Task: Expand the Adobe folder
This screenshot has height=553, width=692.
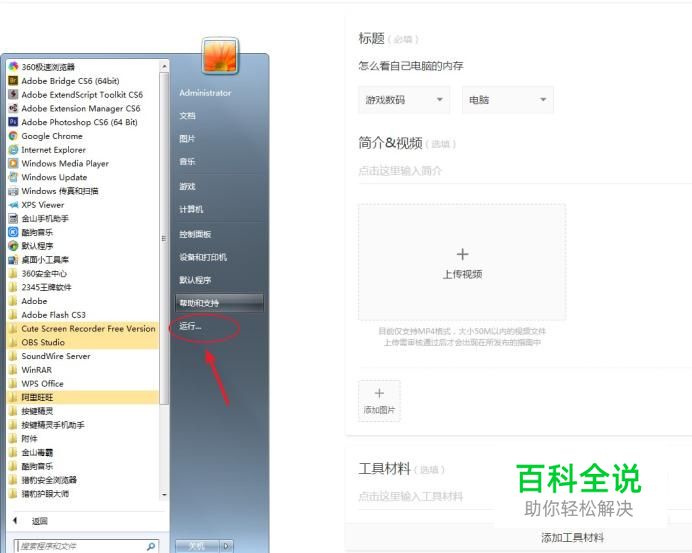Action: [83, 301]
